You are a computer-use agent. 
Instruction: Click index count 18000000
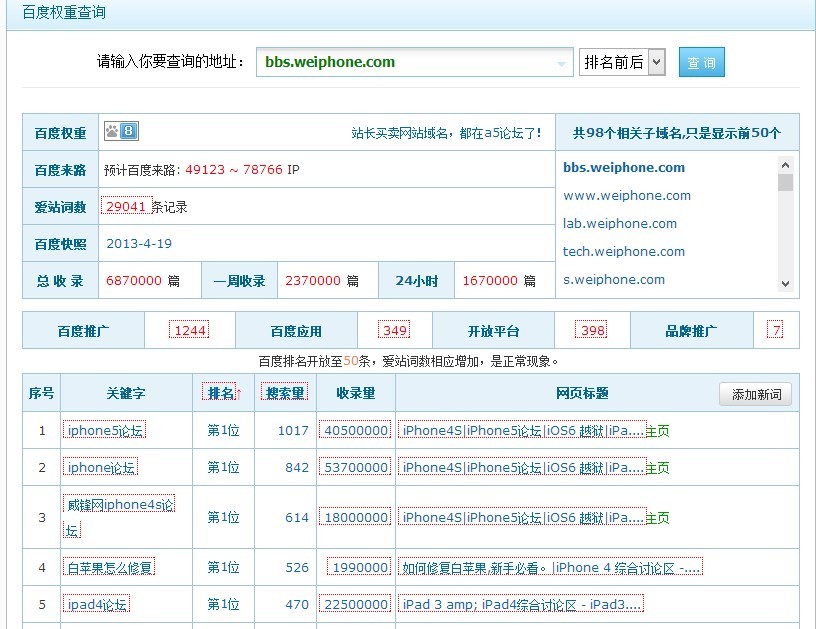point(355,517)
